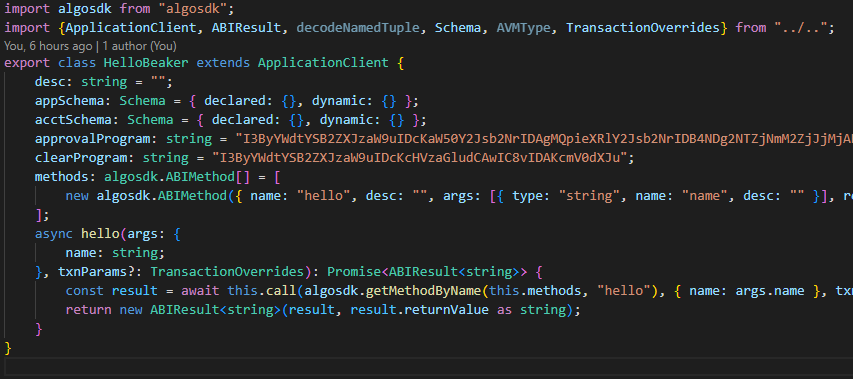Click the clearProgram base64 string value
Image resolution: width=853 pixels, height=379 pixels.
pyautogui.click(x=420, y=158)
